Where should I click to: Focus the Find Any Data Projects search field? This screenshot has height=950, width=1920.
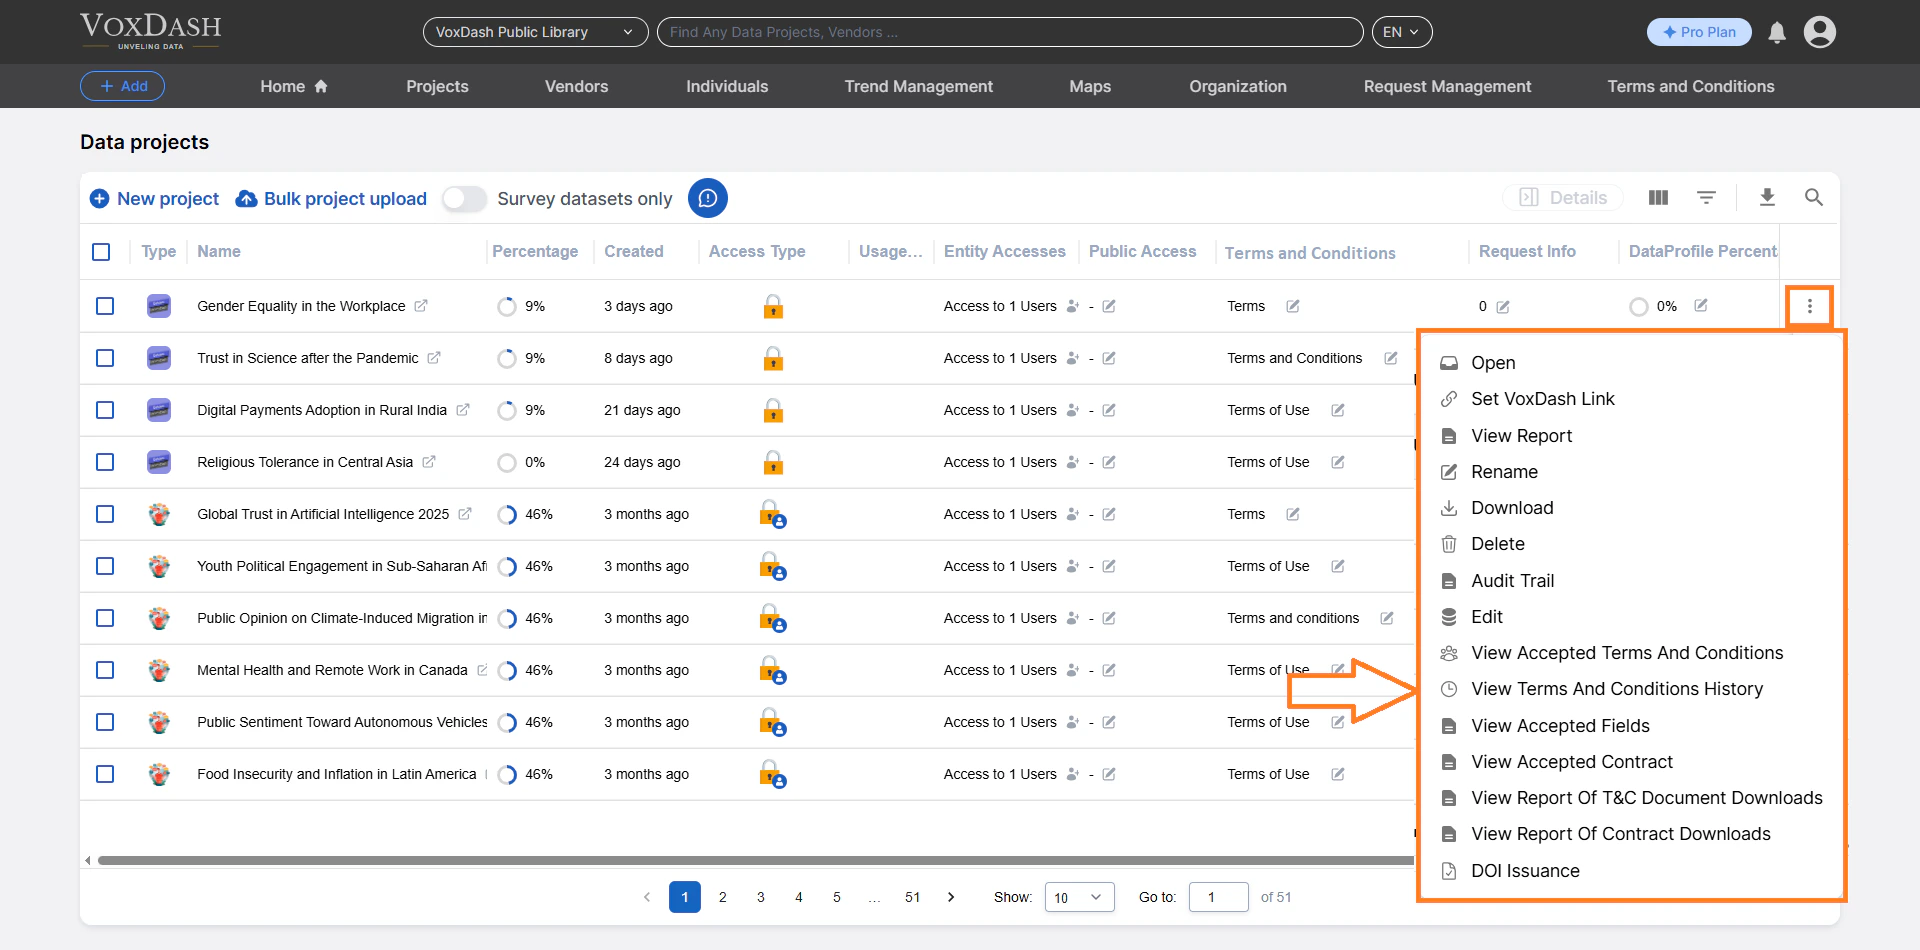(1010, 32)
